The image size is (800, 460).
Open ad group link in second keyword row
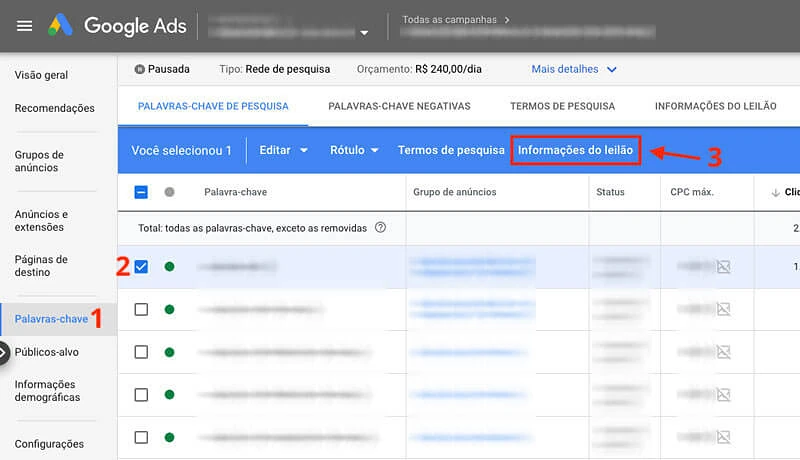click(x=472, y=309)
